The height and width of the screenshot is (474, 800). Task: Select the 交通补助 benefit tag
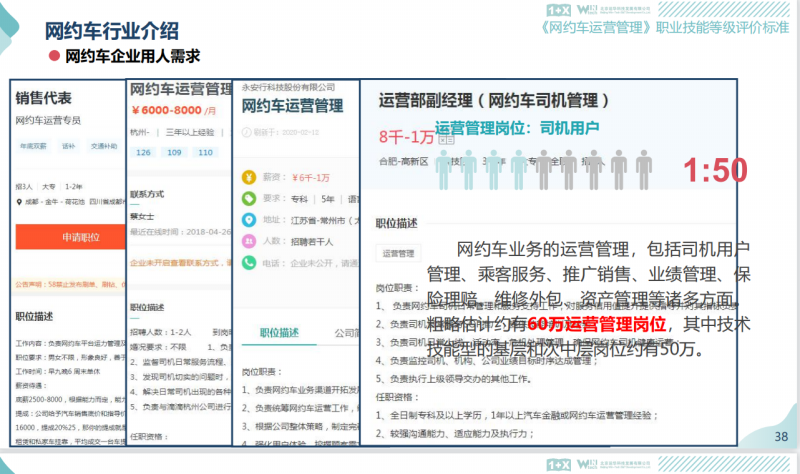103,146
